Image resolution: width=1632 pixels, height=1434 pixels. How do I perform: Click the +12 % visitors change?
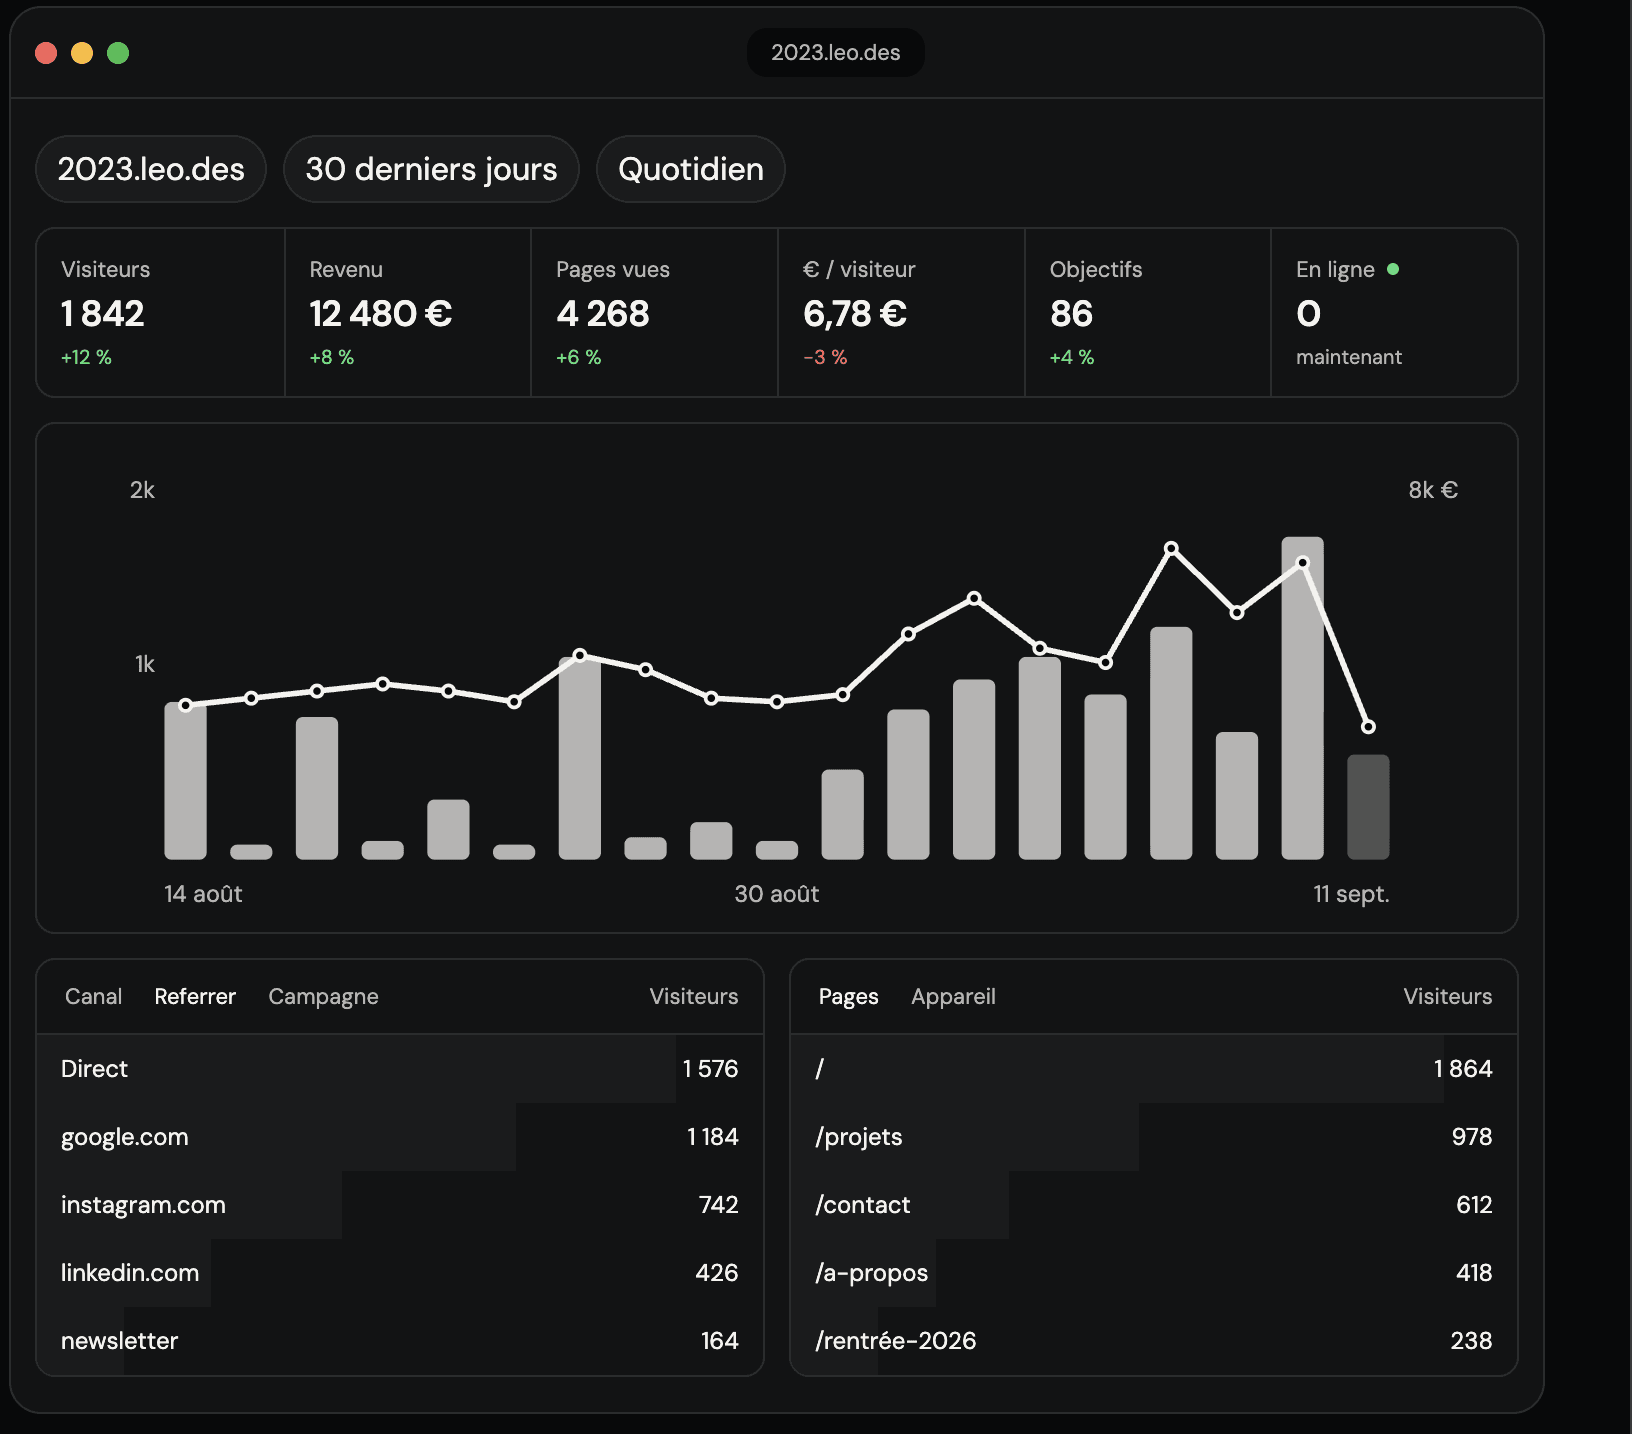86,357
